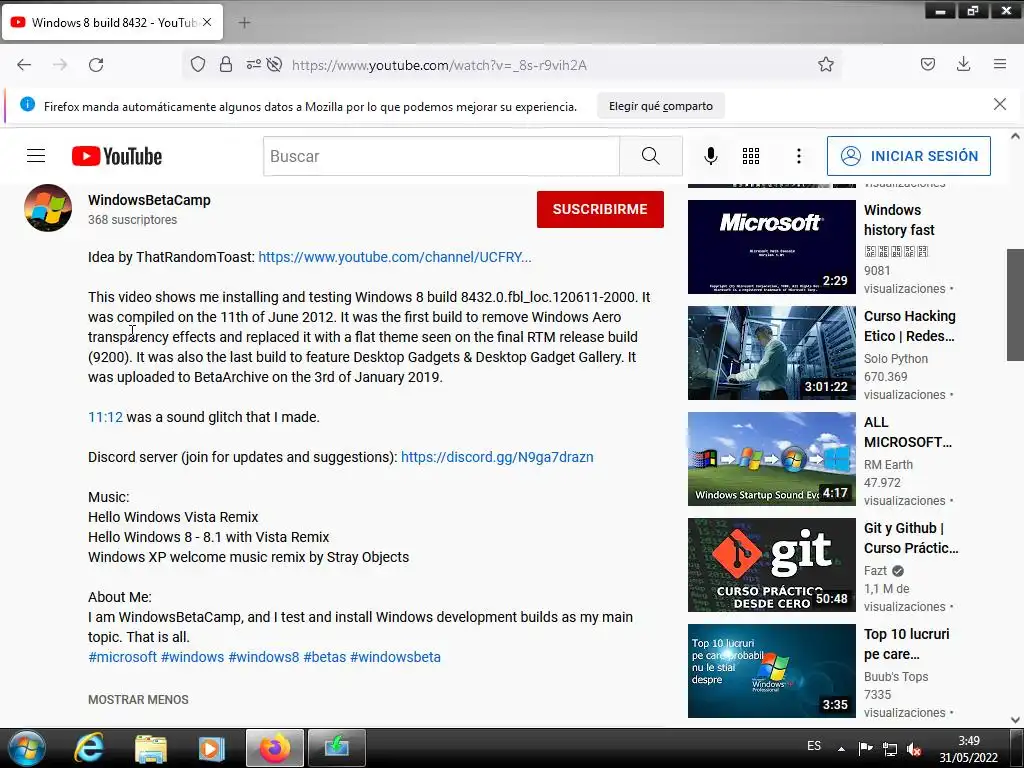1024x768 pixels.
Task: Open ALL MICROSOFT startup sound video thumbnail
Action: pos(771,458)
